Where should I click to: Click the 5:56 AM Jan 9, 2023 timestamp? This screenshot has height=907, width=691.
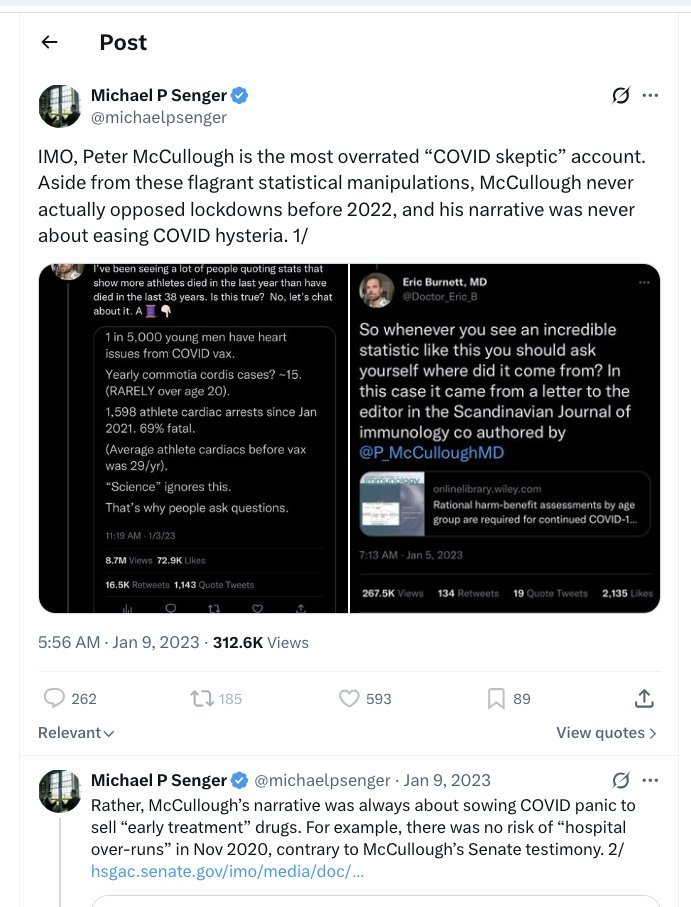pyautogui.click(x=119, y=643)
